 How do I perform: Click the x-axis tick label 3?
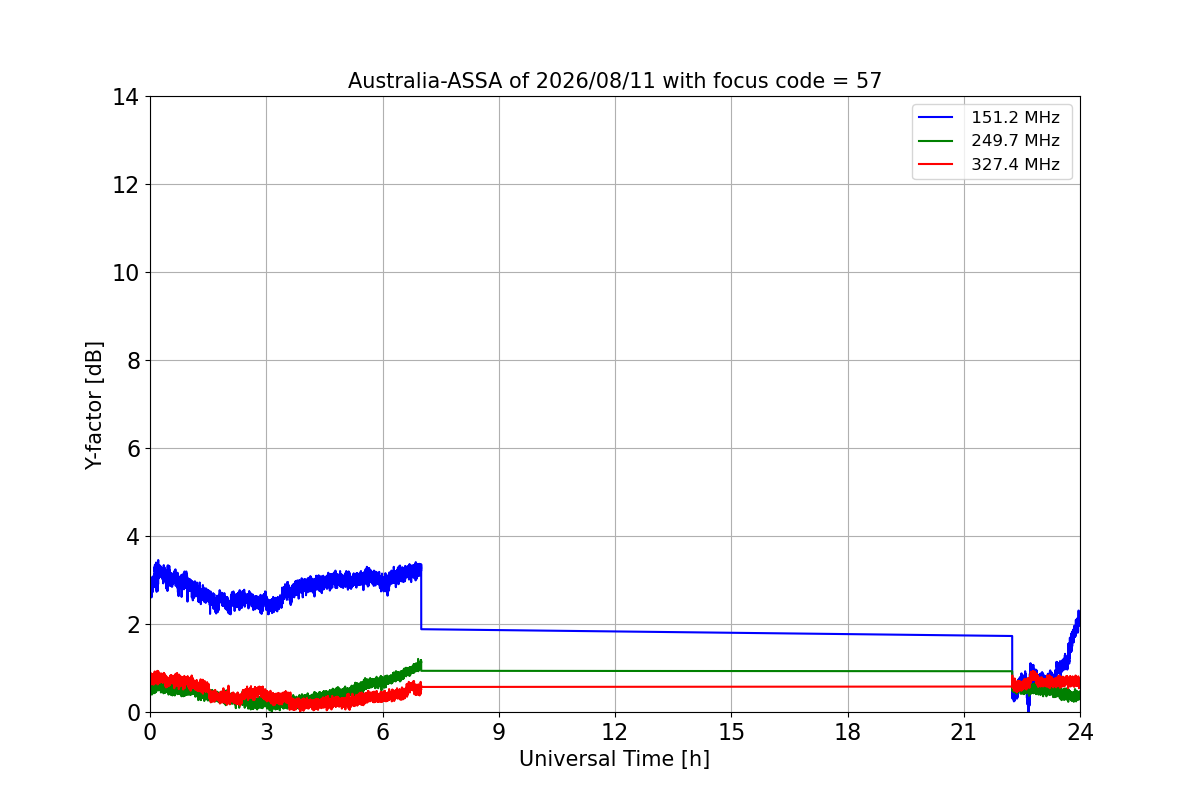pos(266,732)
